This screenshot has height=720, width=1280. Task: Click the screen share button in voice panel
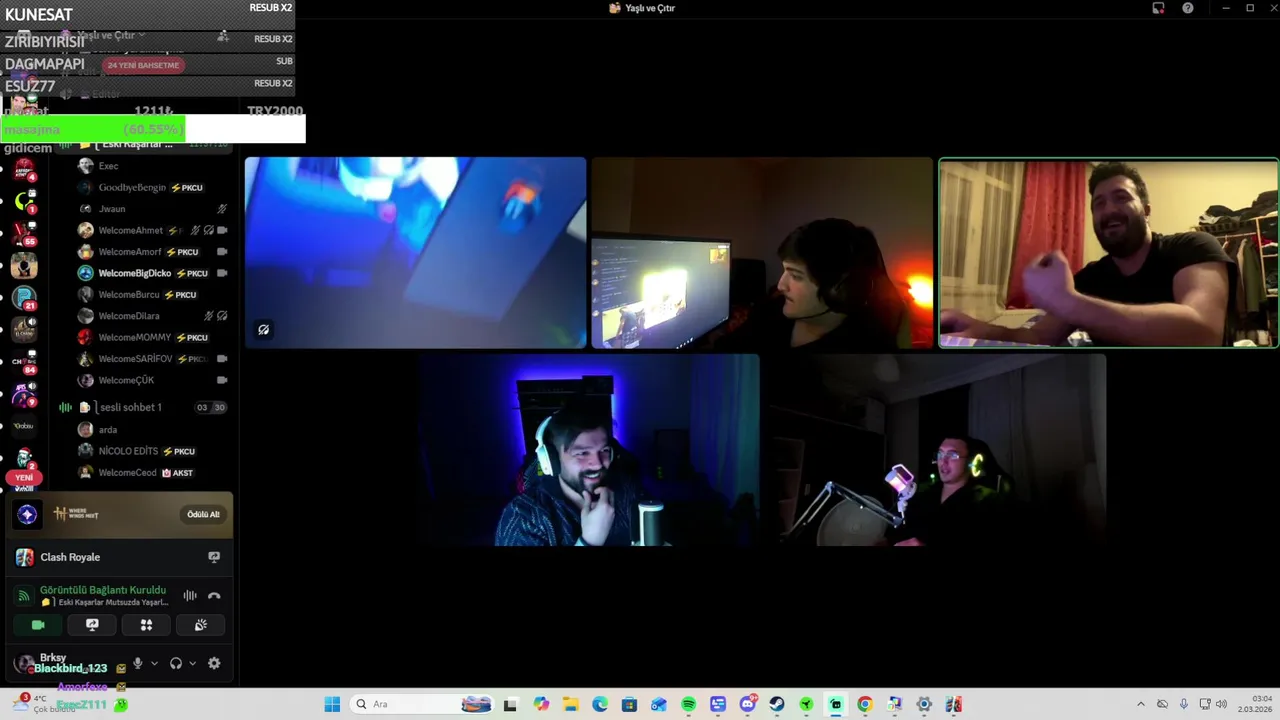point(92,625)
